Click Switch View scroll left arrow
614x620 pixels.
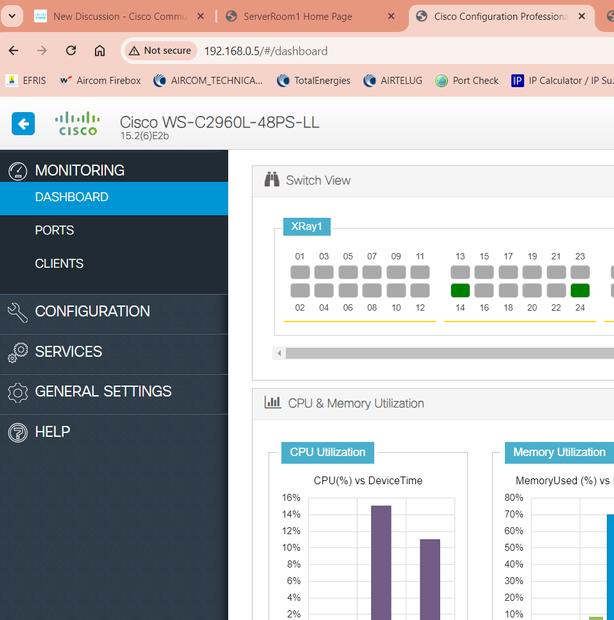pos(279,353)
